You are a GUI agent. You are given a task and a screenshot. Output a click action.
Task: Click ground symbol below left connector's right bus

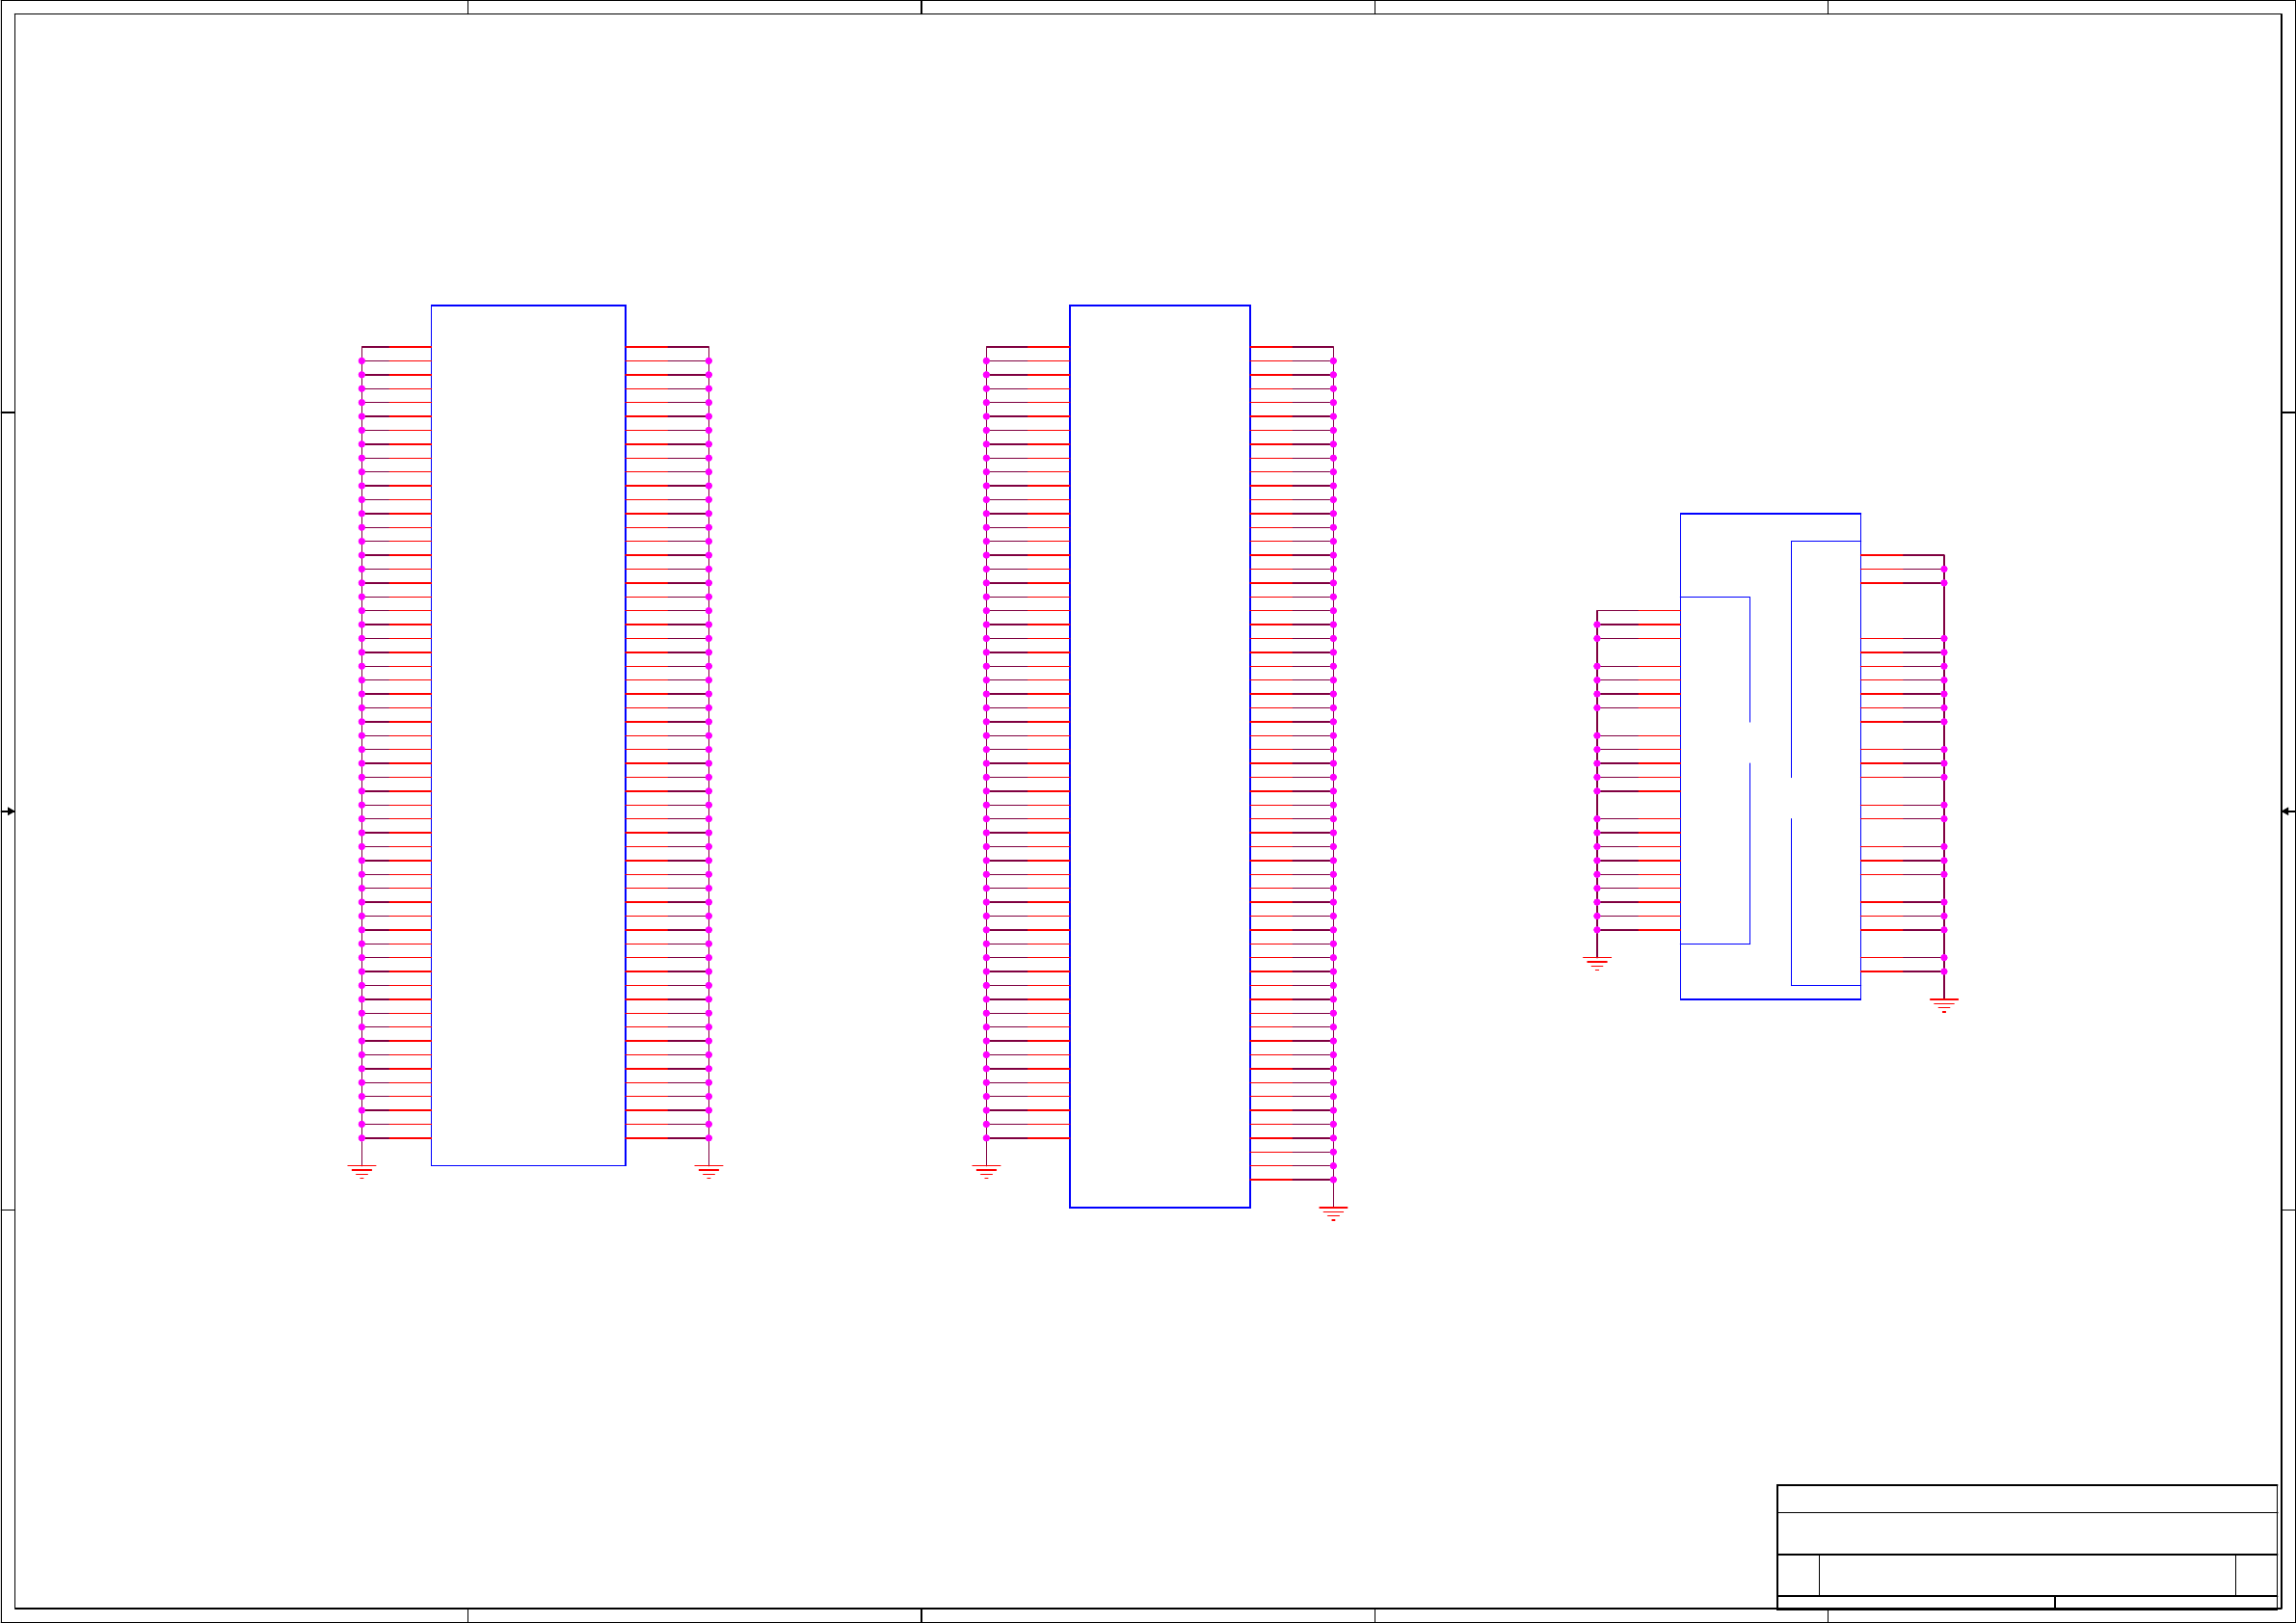pyautogui.click(x=708, y=1171)
